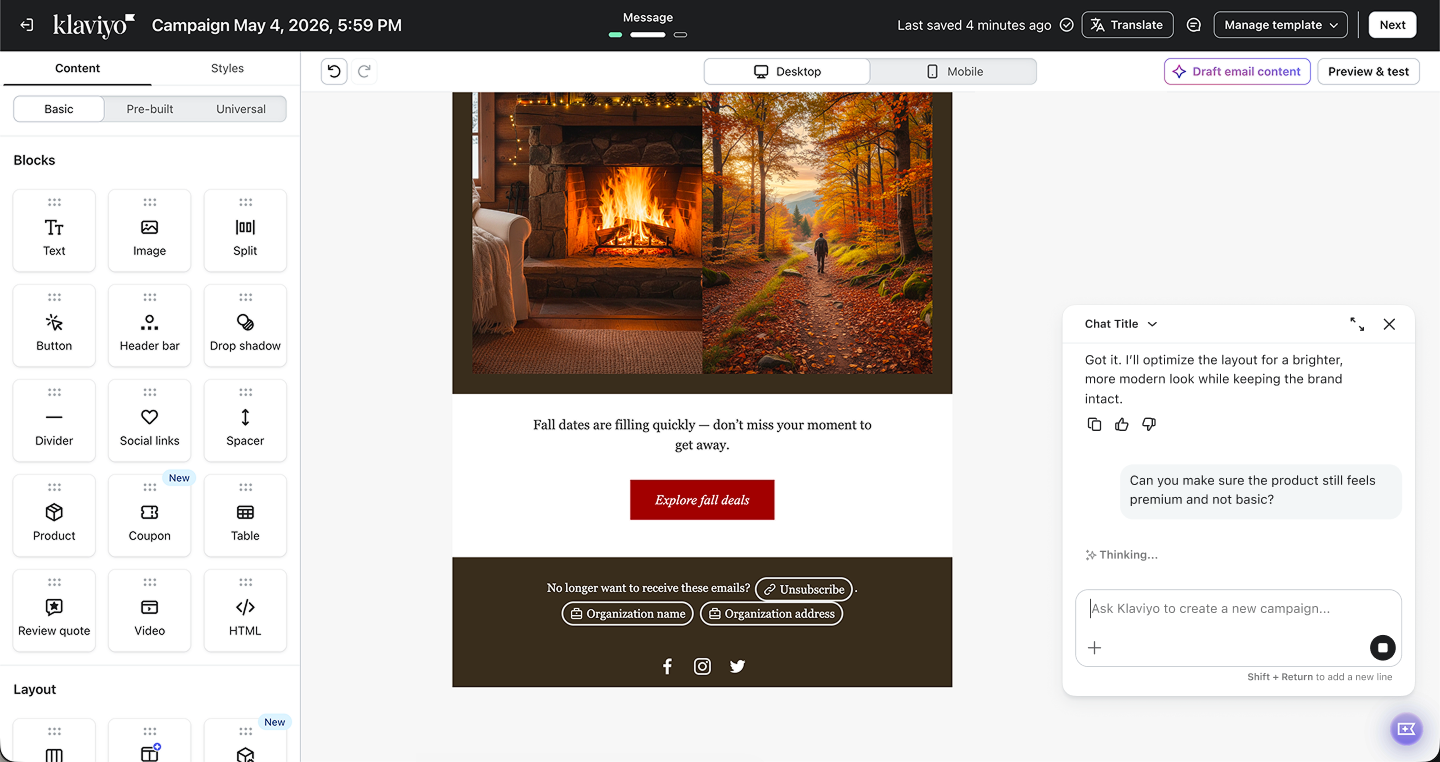
Task: Click Draft email content
Action: tap(1237, 71)
